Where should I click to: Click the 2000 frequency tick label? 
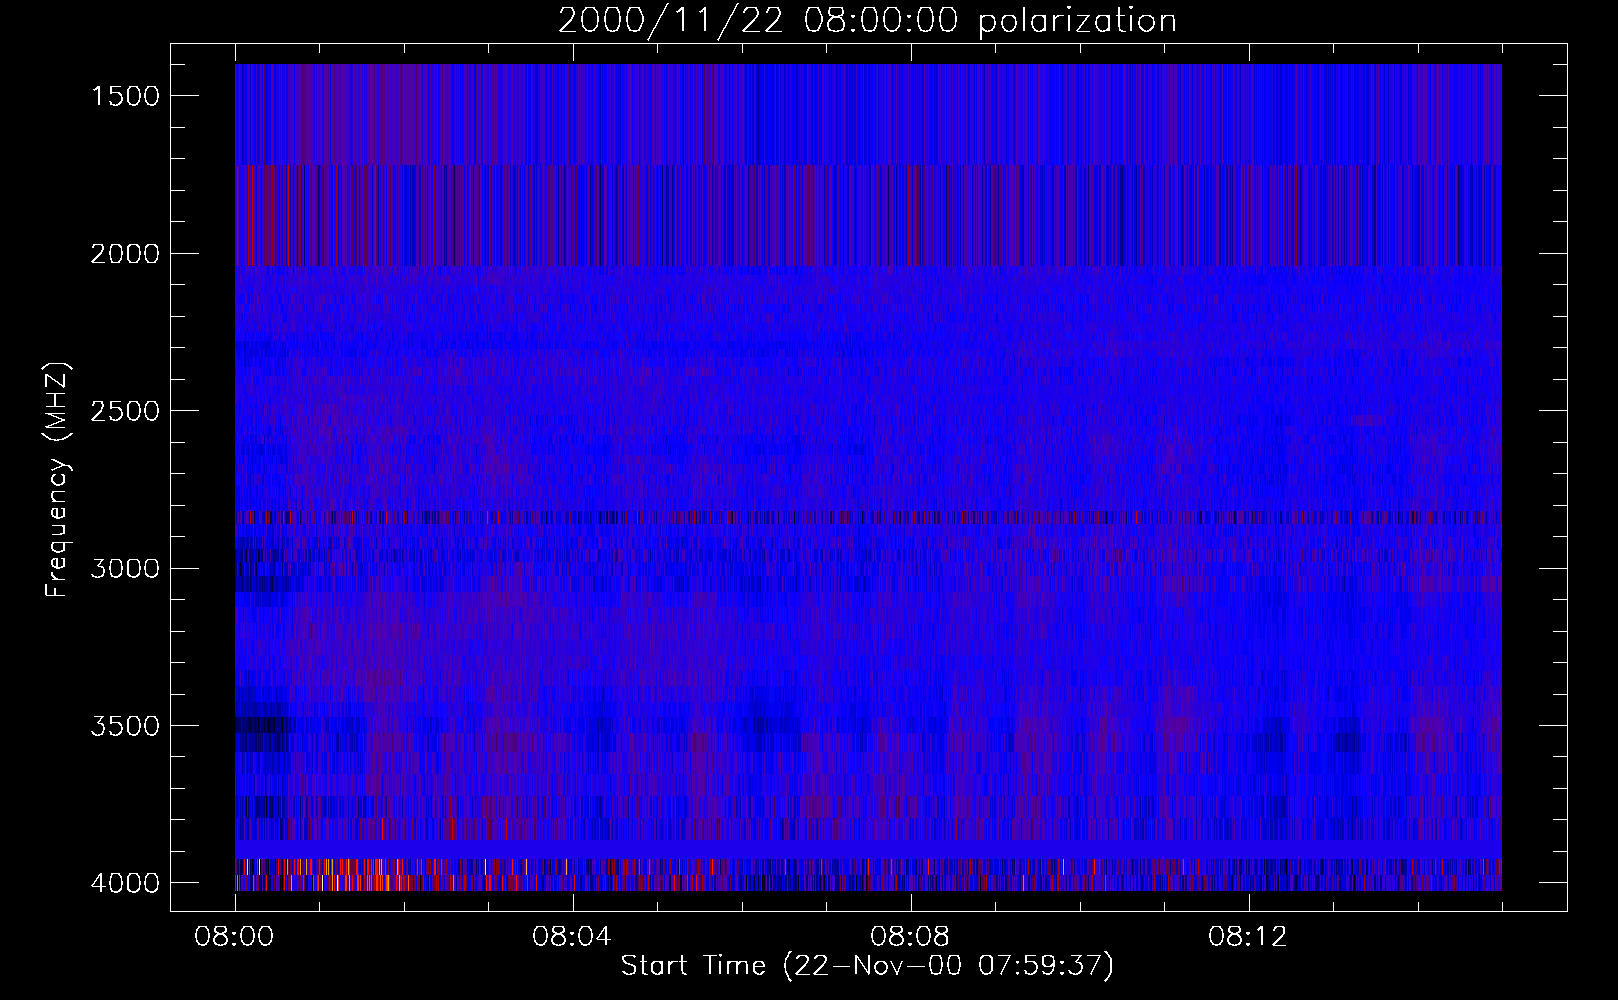125,254
